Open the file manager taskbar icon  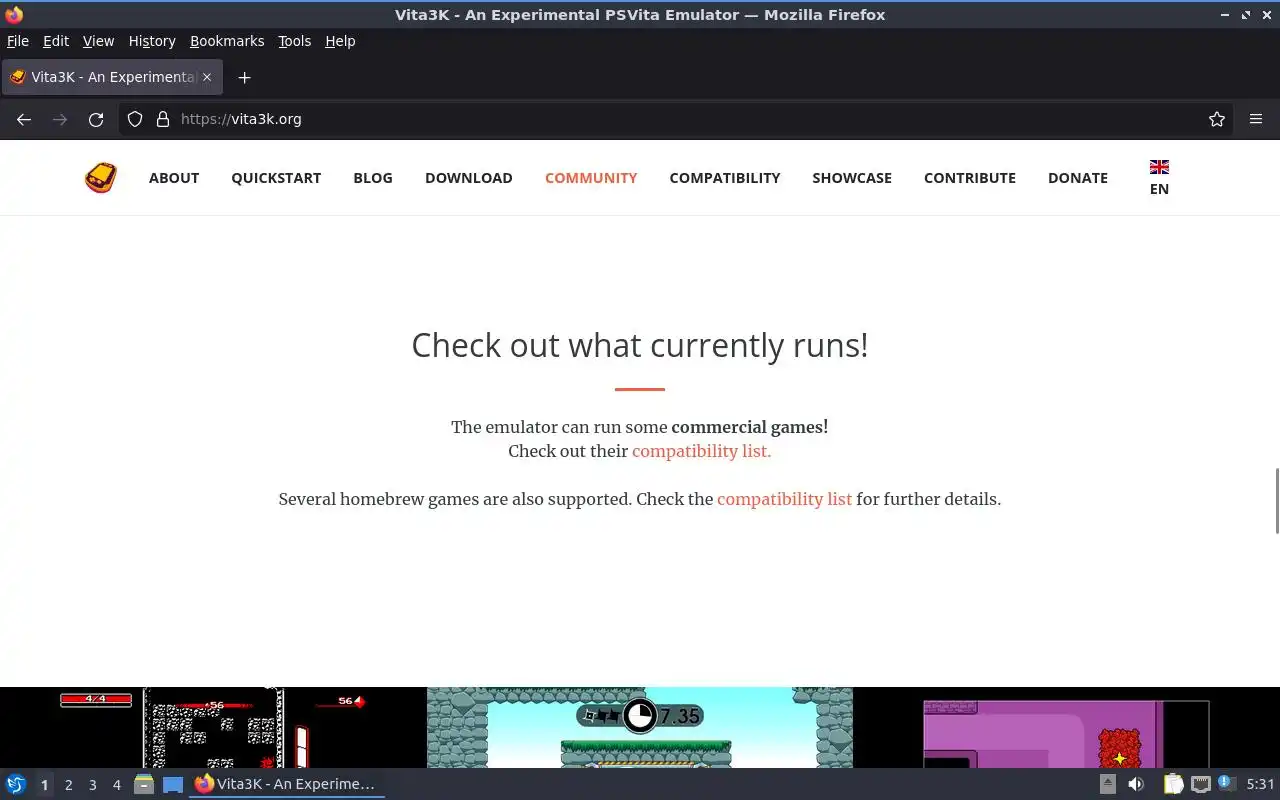pyautogui.click(x=144, y=785)
